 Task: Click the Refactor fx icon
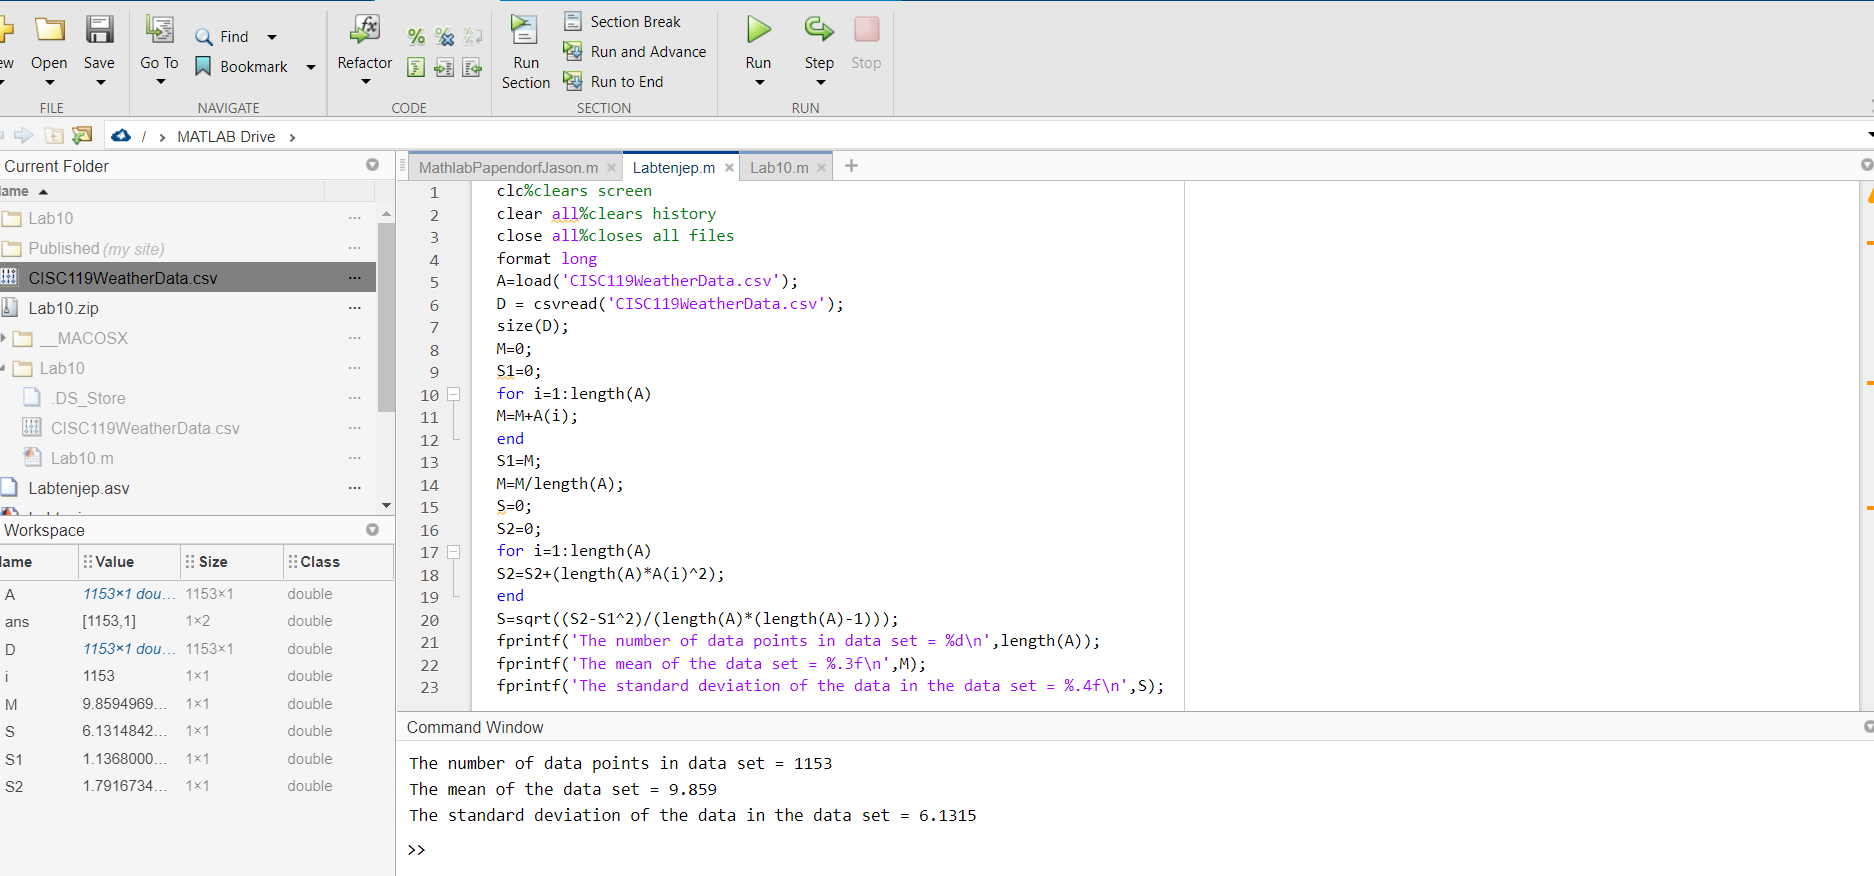point(364,29)
